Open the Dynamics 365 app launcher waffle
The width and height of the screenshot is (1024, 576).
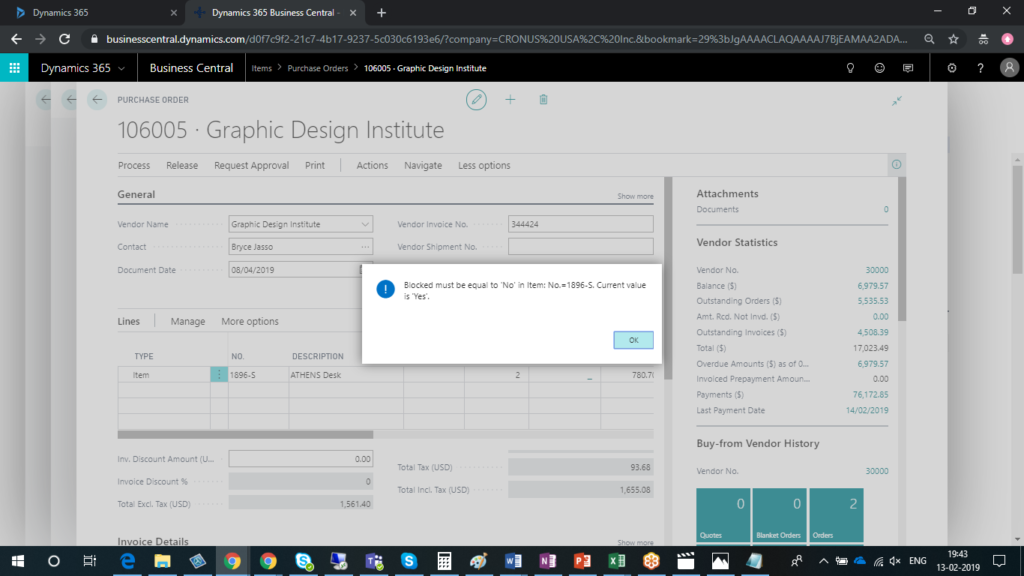click(x=14, y=68)
